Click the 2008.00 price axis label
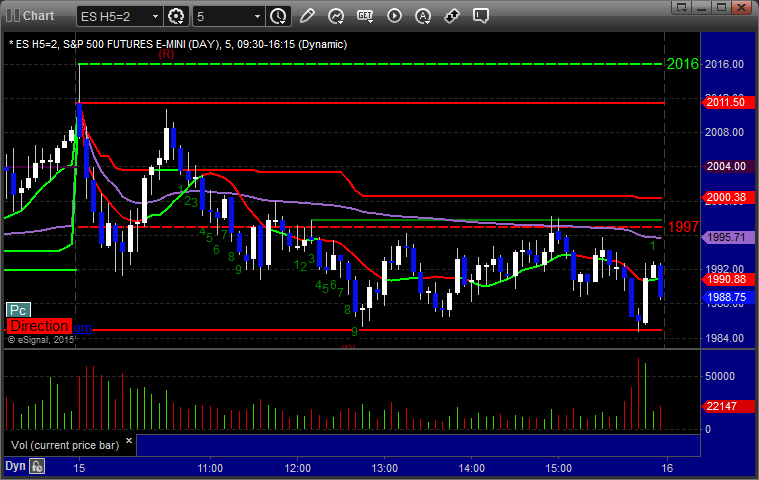 point(724,133)
